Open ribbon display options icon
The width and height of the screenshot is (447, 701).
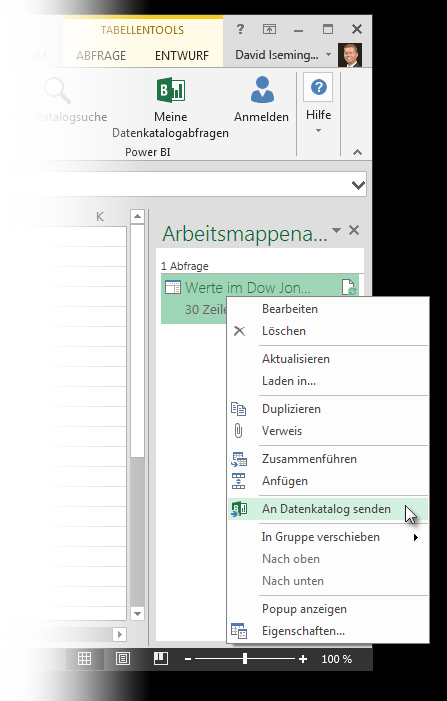(x=269, y=30)
